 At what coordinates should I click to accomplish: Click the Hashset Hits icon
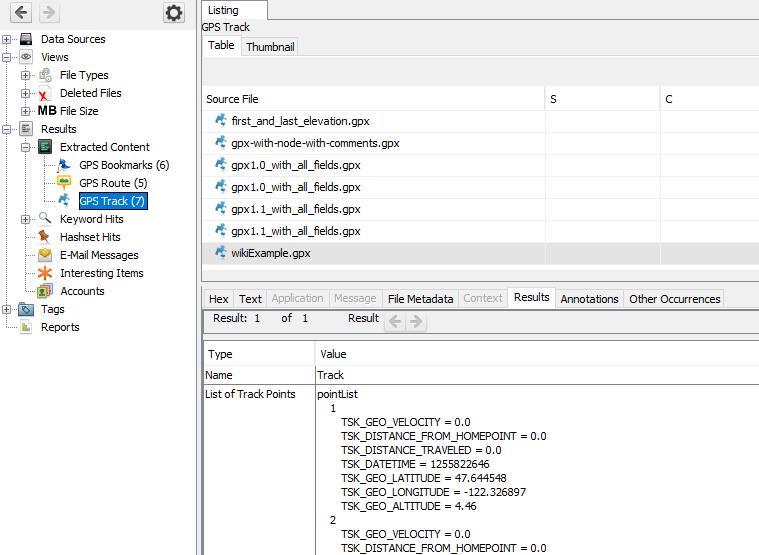click(x=45, y=237)
